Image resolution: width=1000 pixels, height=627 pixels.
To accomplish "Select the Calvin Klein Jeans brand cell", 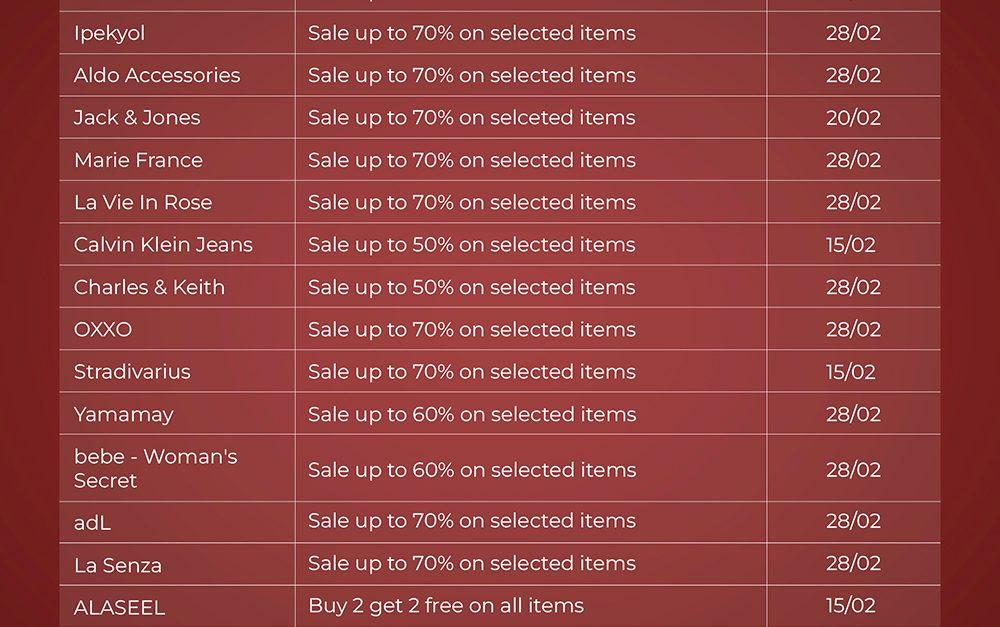I will [x=163, y=245].
